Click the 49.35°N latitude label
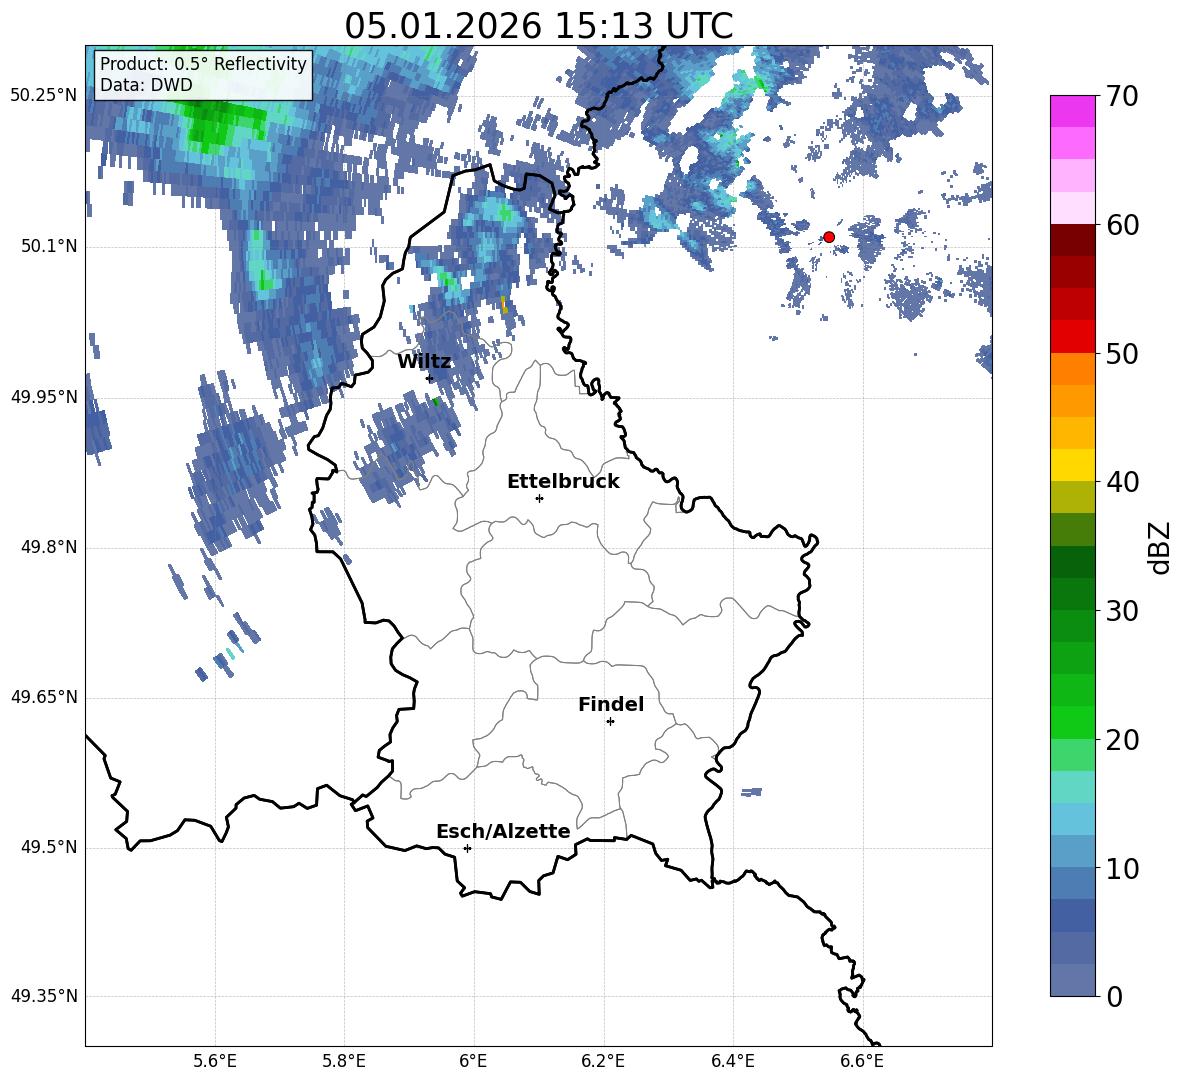This screenshot has height=1081, width=1184. pos(44,996)
